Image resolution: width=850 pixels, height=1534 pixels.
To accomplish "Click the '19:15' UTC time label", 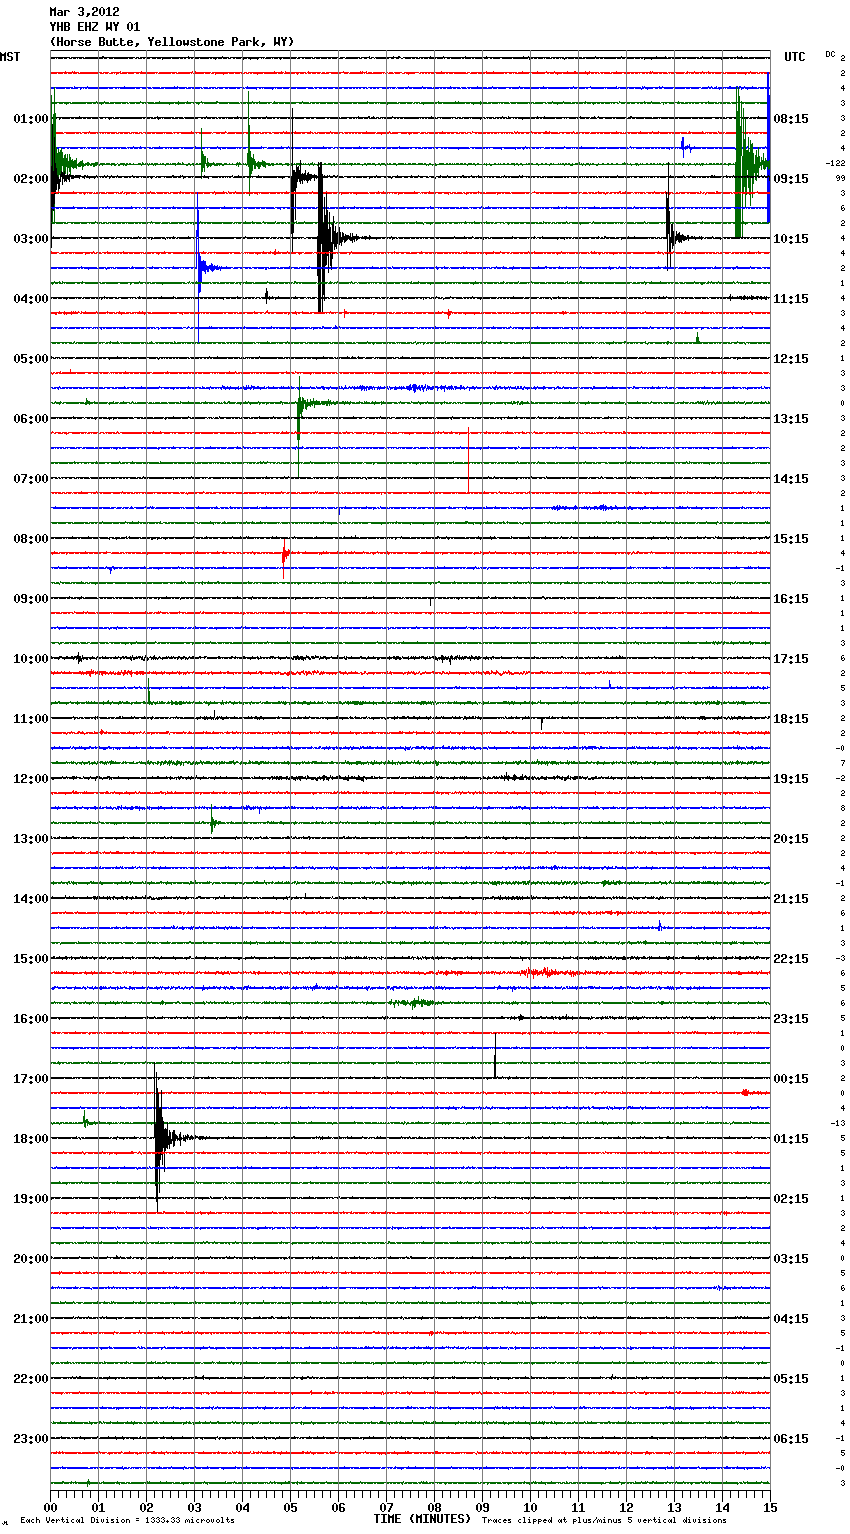I will click(791, 779).
